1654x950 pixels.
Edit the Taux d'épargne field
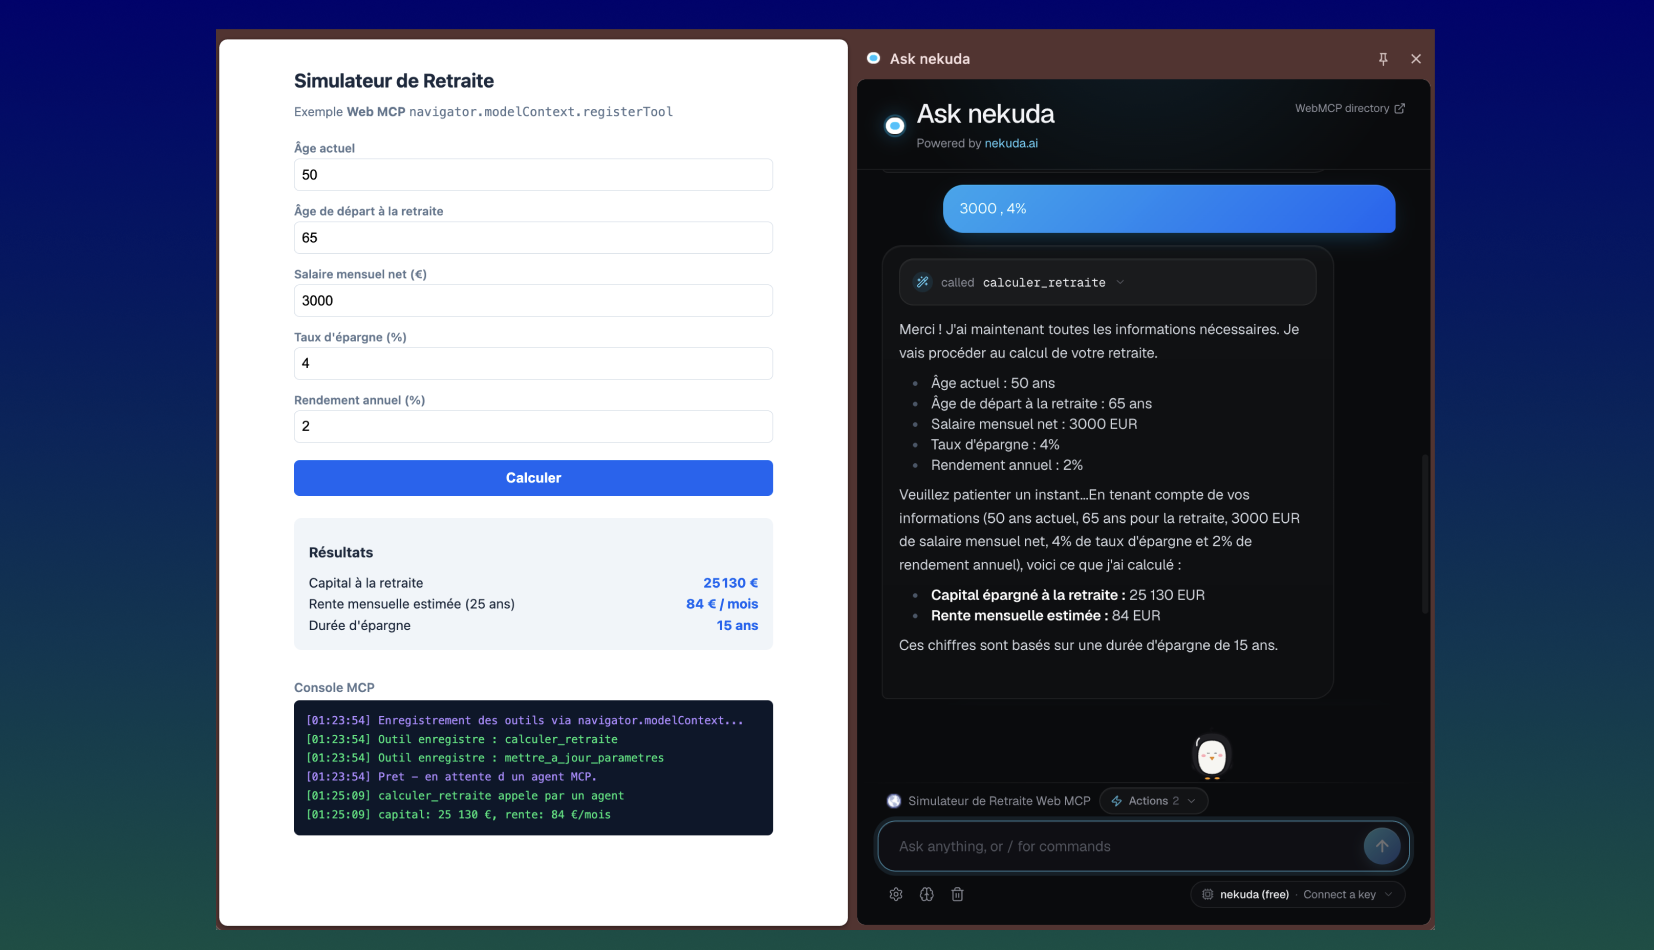[533, 363]
